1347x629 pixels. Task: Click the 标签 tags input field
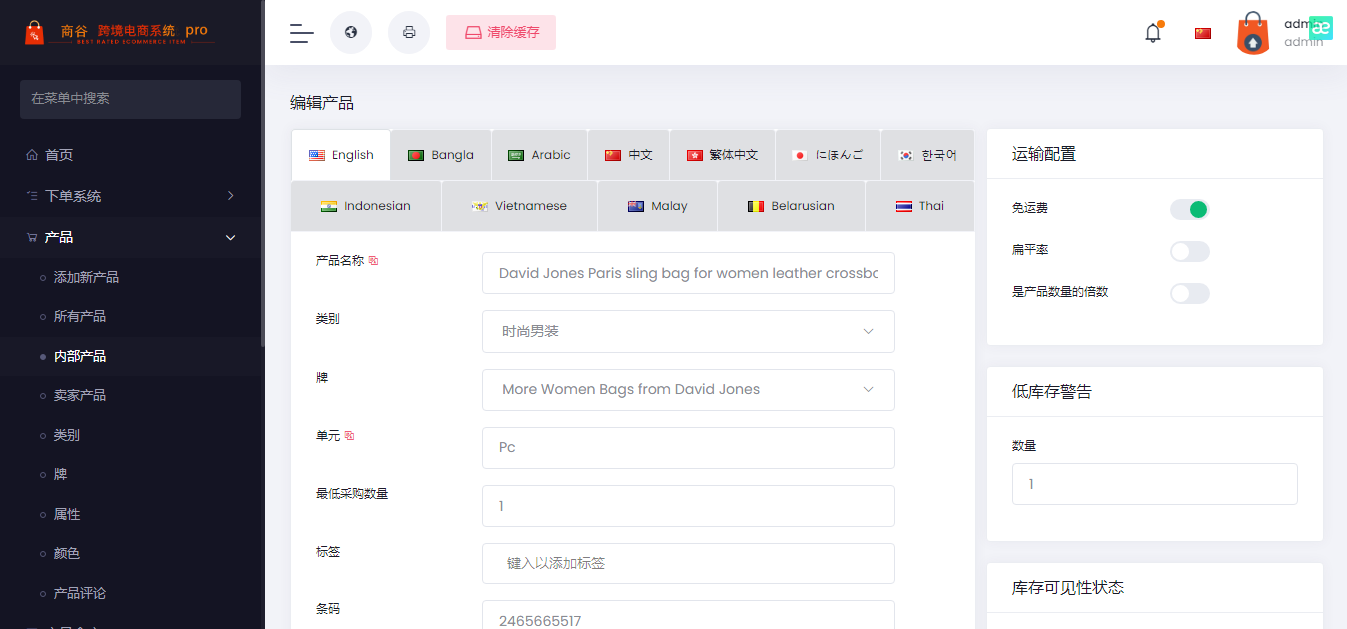(688, 564)
